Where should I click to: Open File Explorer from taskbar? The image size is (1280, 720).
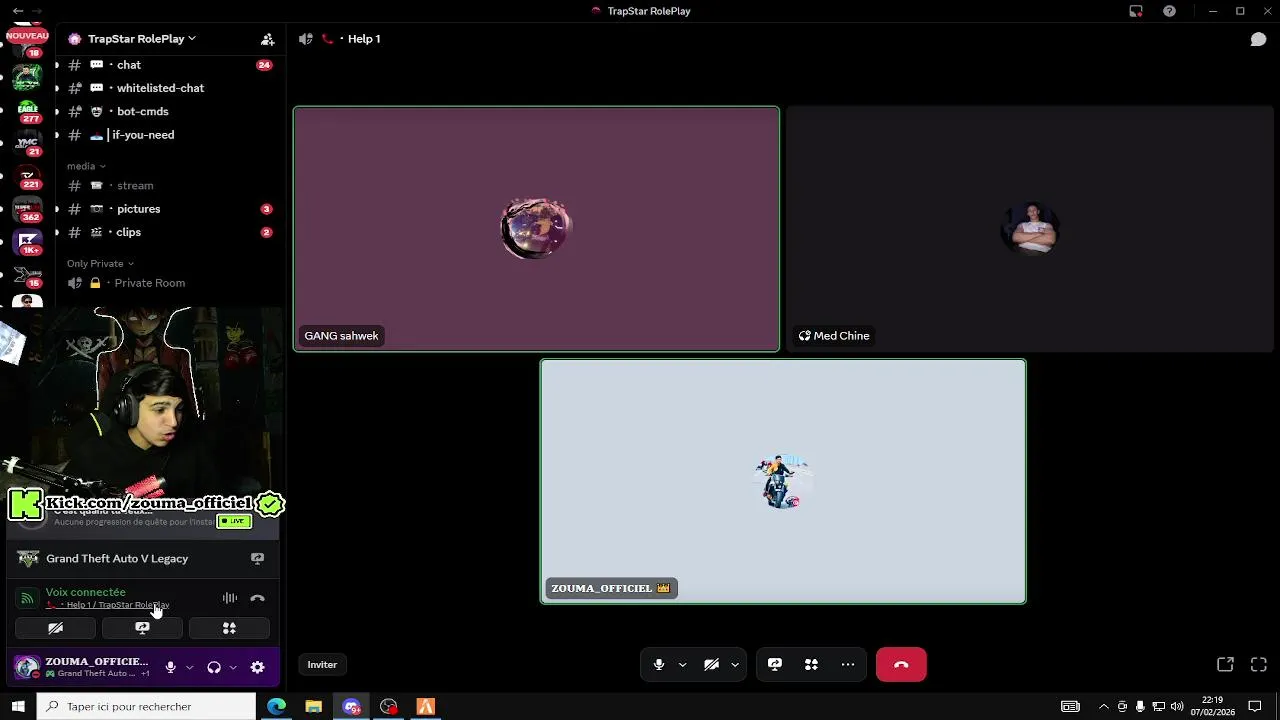click(313, 706)
